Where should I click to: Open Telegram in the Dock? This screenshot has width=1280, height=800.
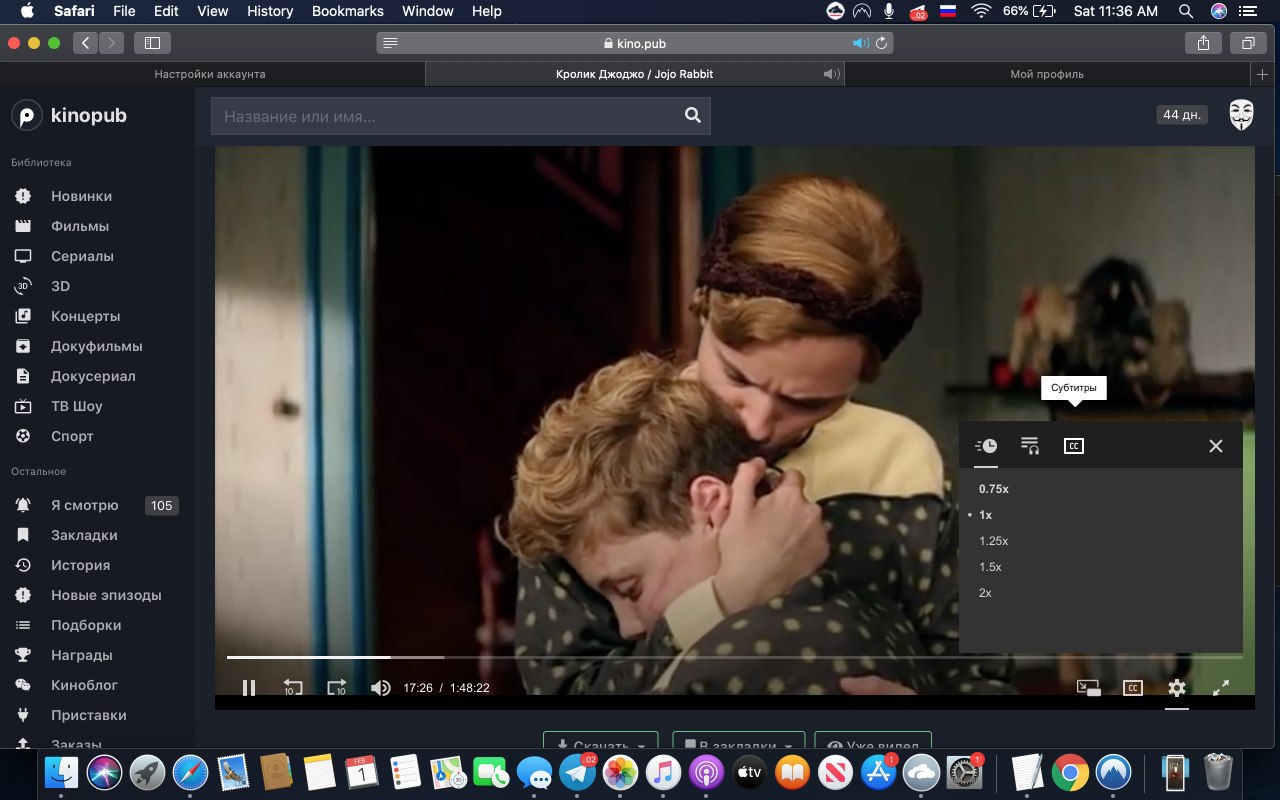pyautogui.click(x=577, y=772)
